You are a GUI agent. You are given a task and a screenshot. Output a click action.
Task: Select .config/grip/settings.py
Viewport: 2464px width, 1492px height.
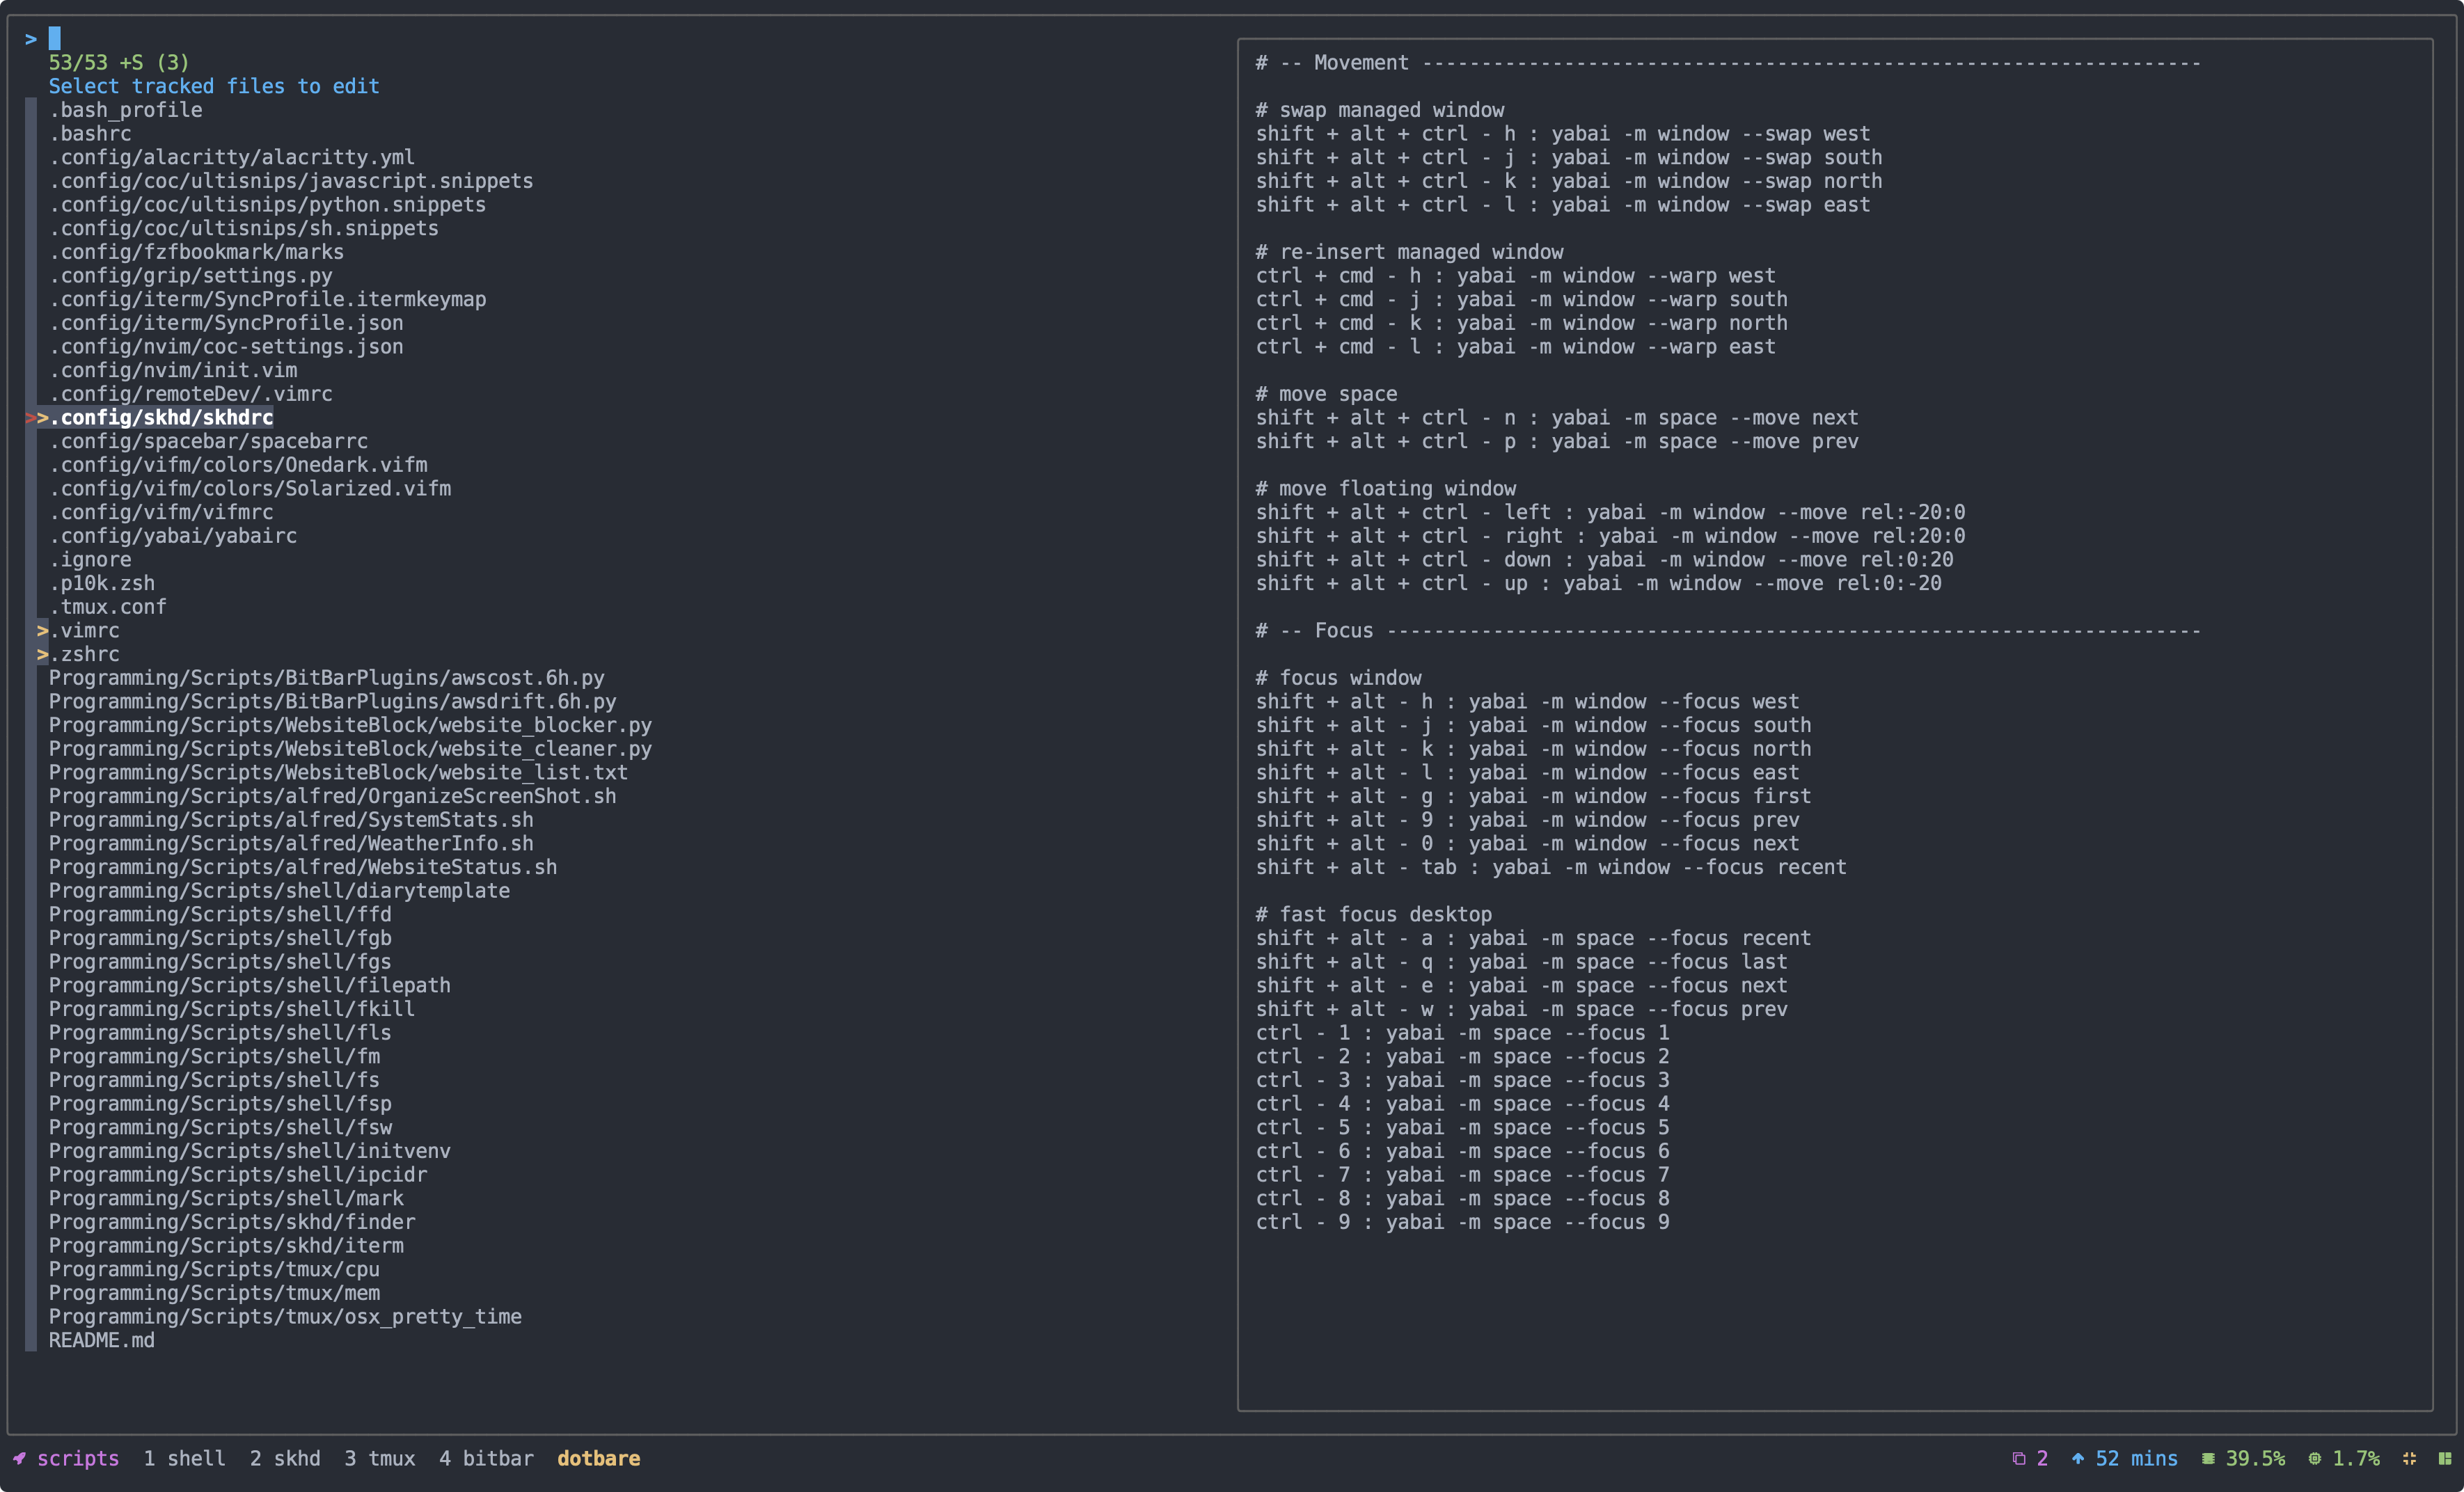click(x=190, y=275)
